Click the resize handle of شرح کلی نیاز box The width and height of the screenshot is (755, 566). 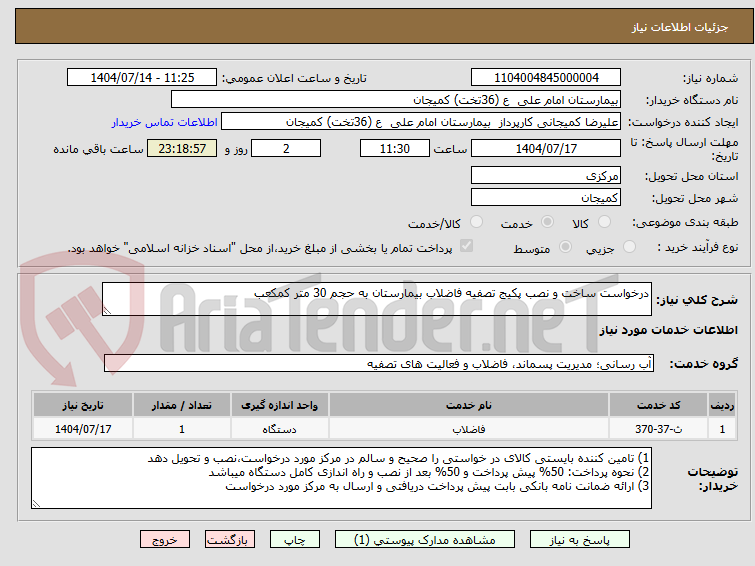107,311
